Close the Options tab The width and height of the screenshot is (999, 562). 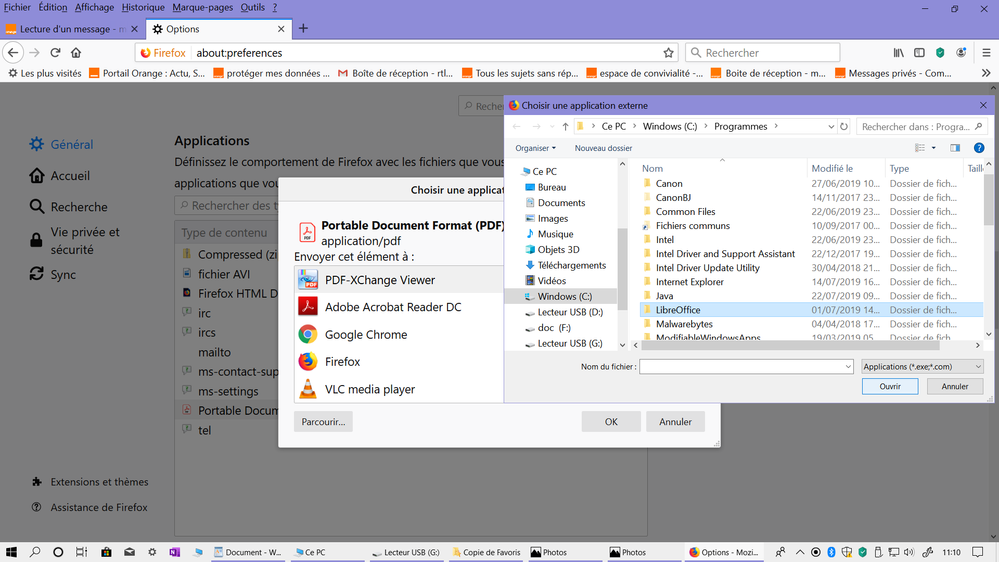(281, 29)
